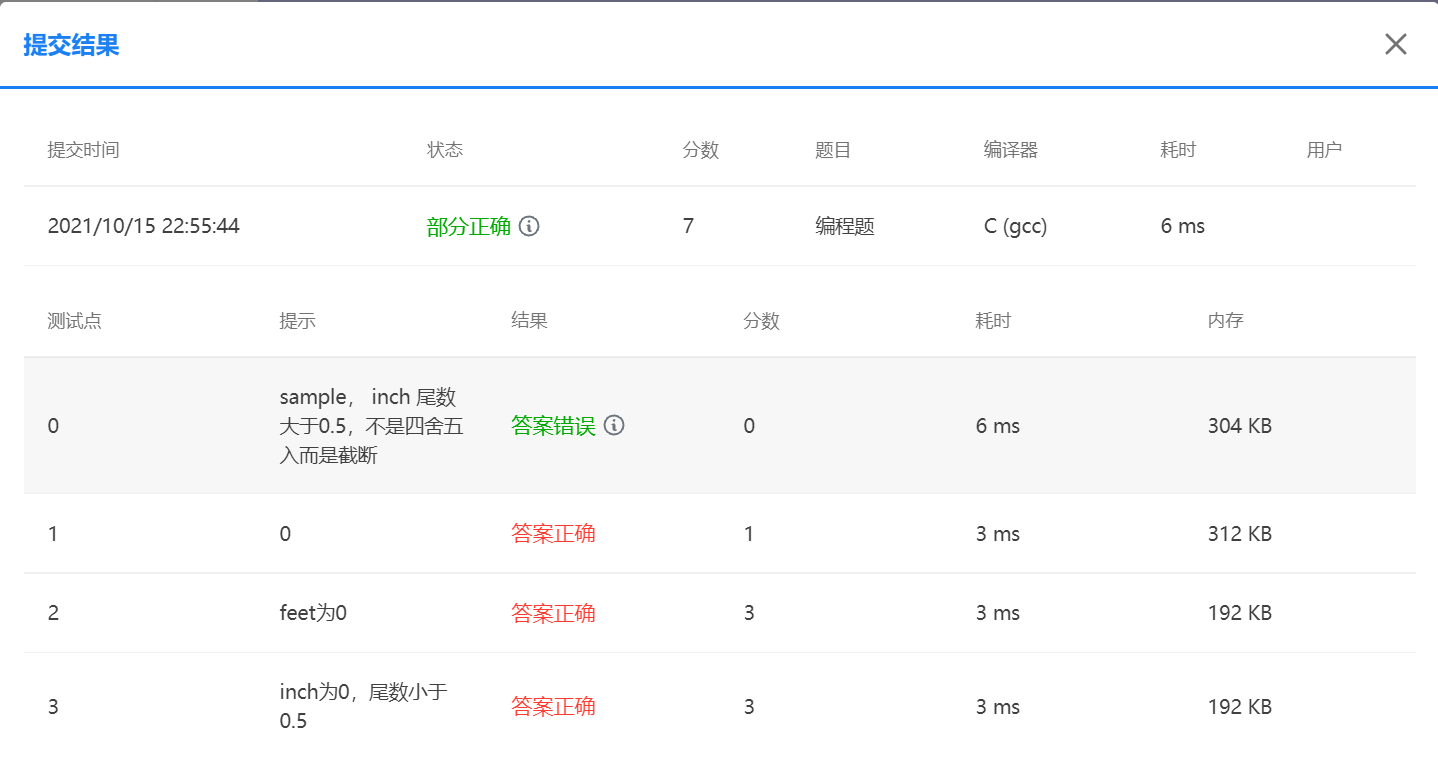Click 答案正确 result in test point 1 row
The image size is (1438, 757).
pos(553,533)
